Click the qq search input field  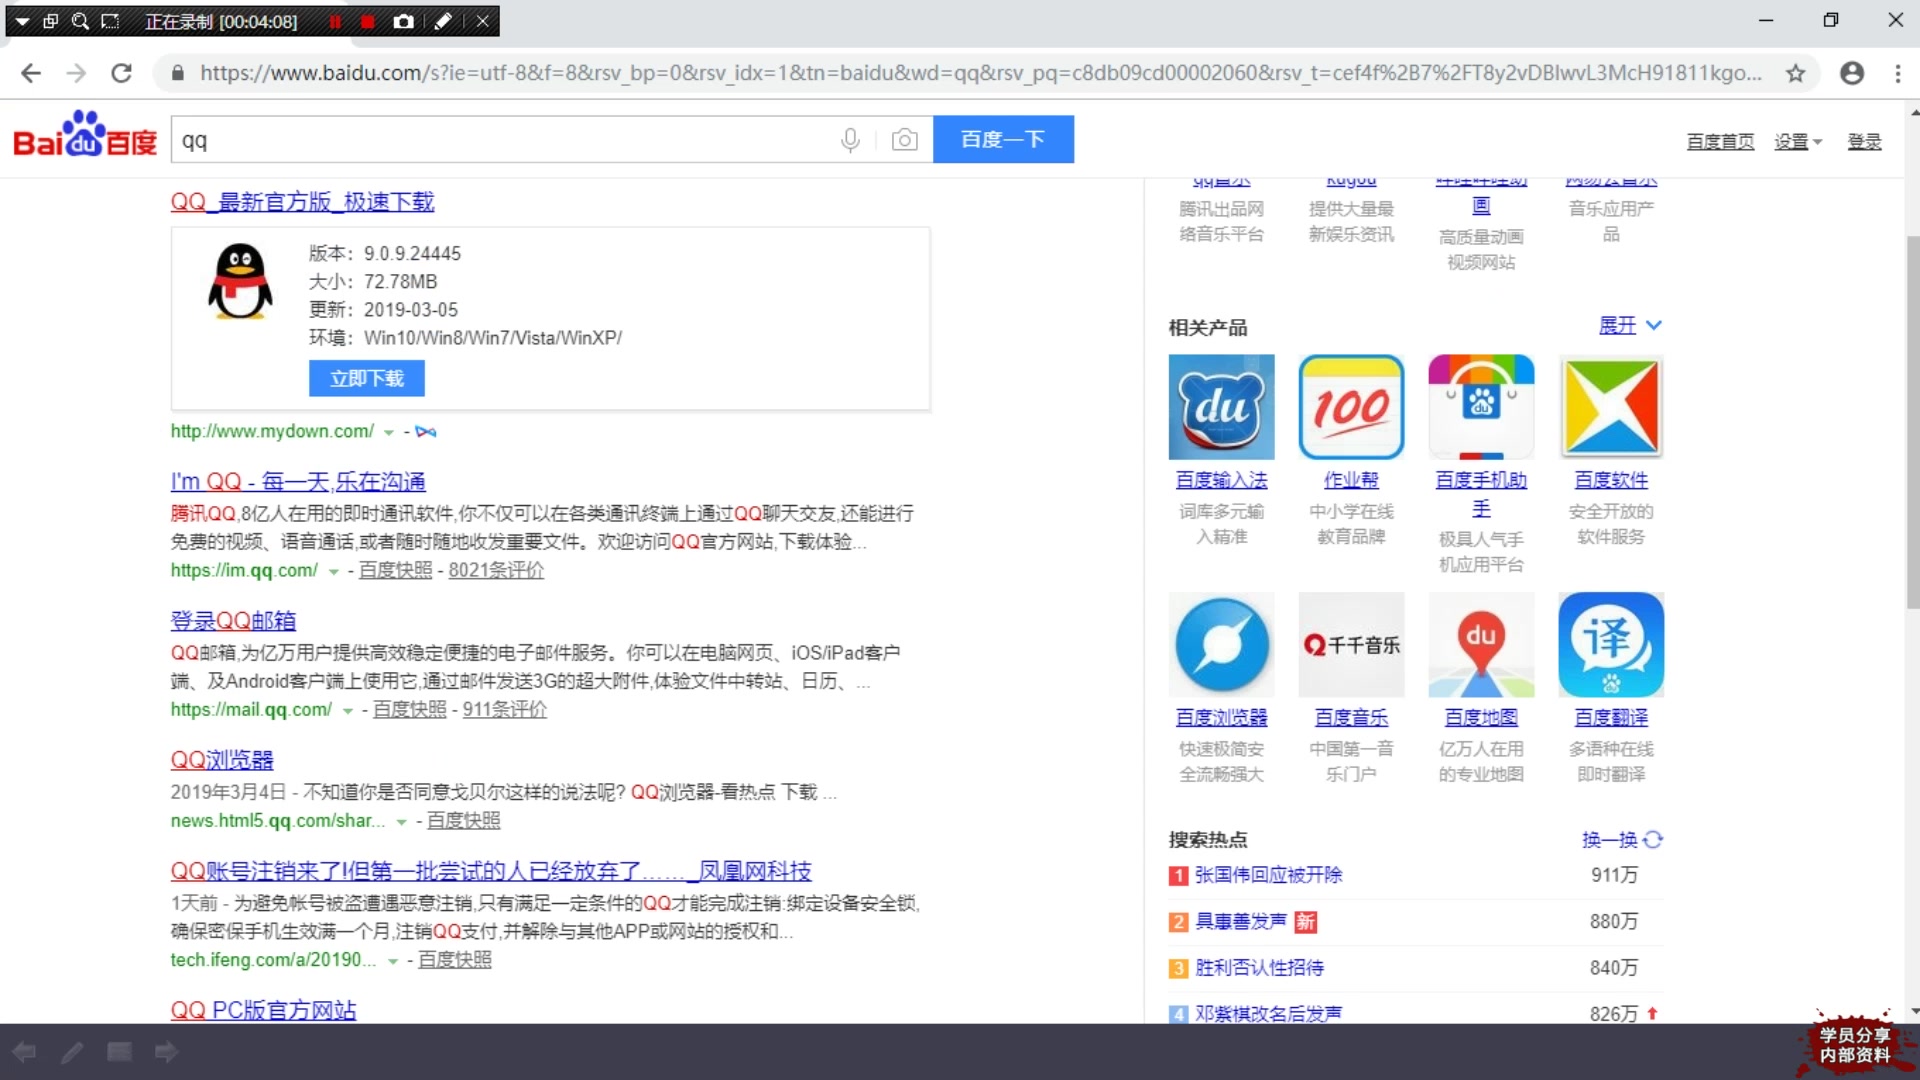(500, 140)
